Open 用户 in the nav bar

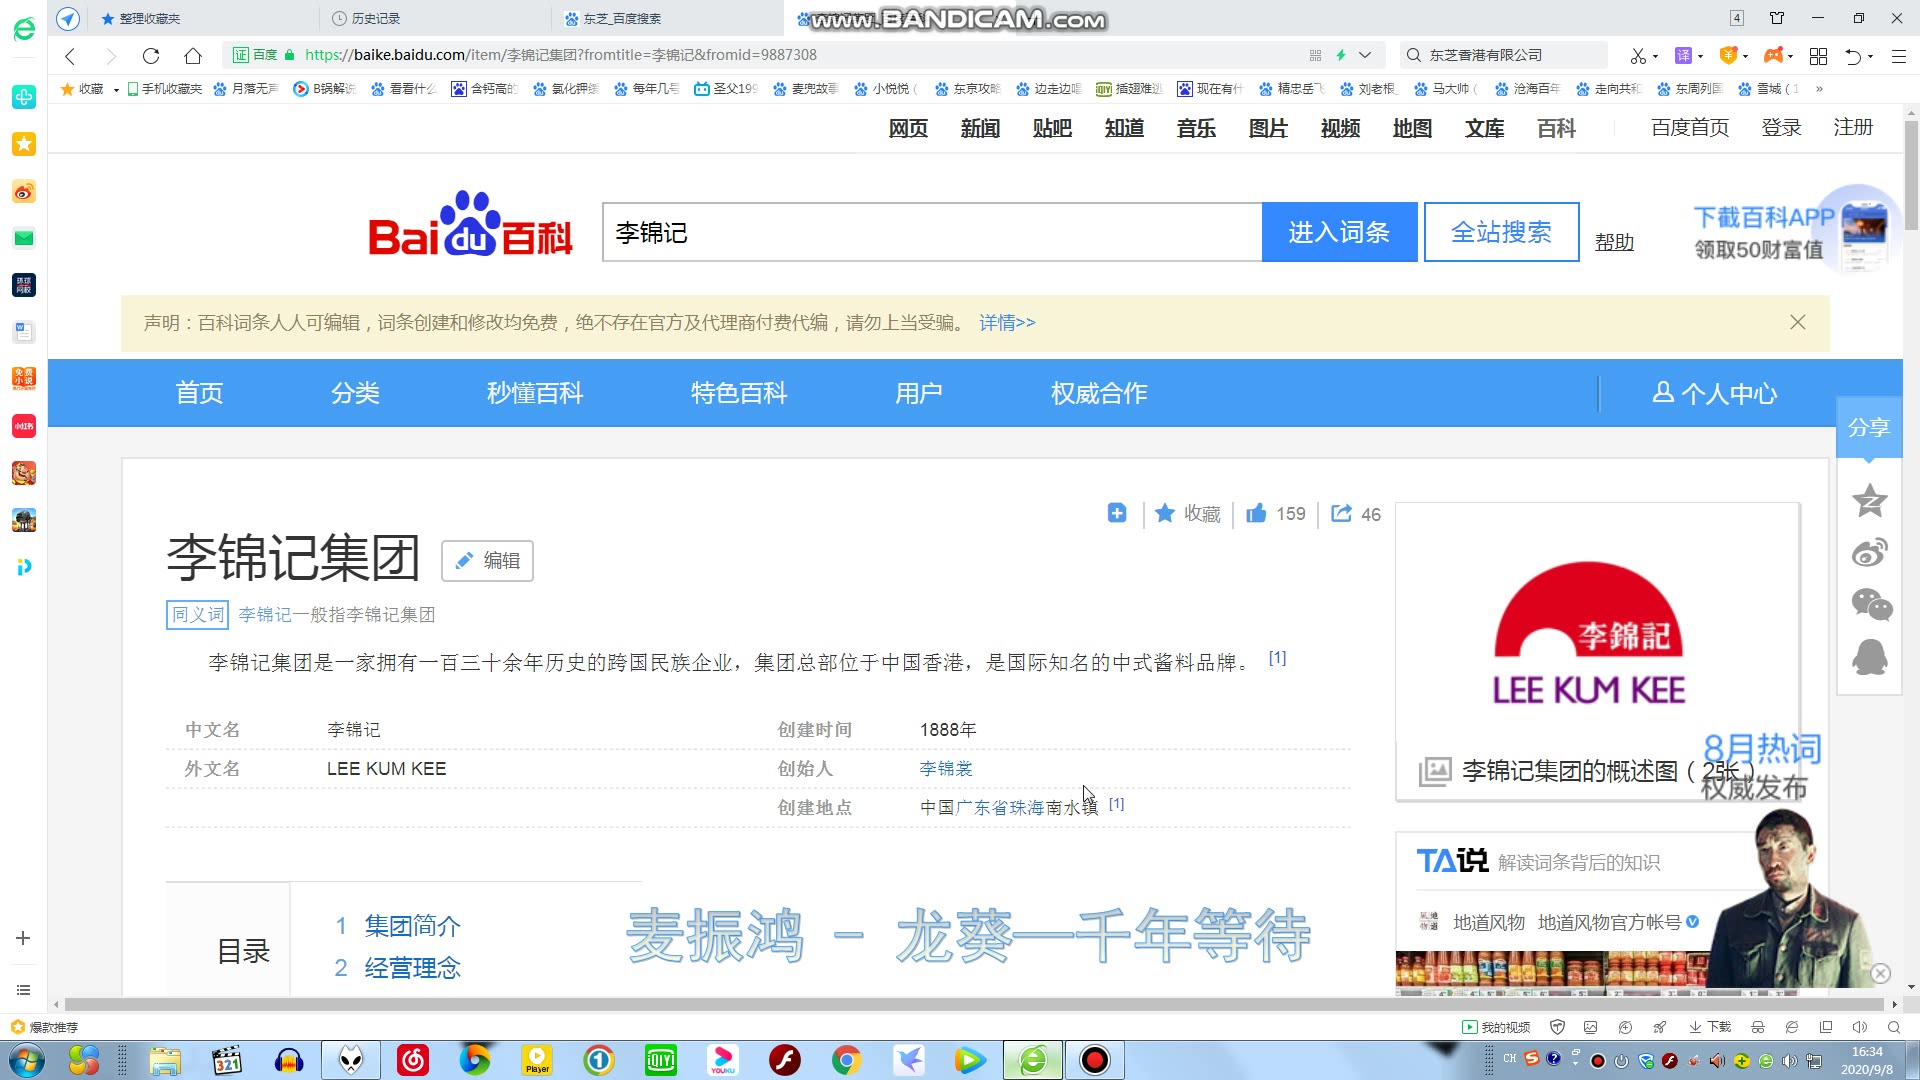coord(919,393)
